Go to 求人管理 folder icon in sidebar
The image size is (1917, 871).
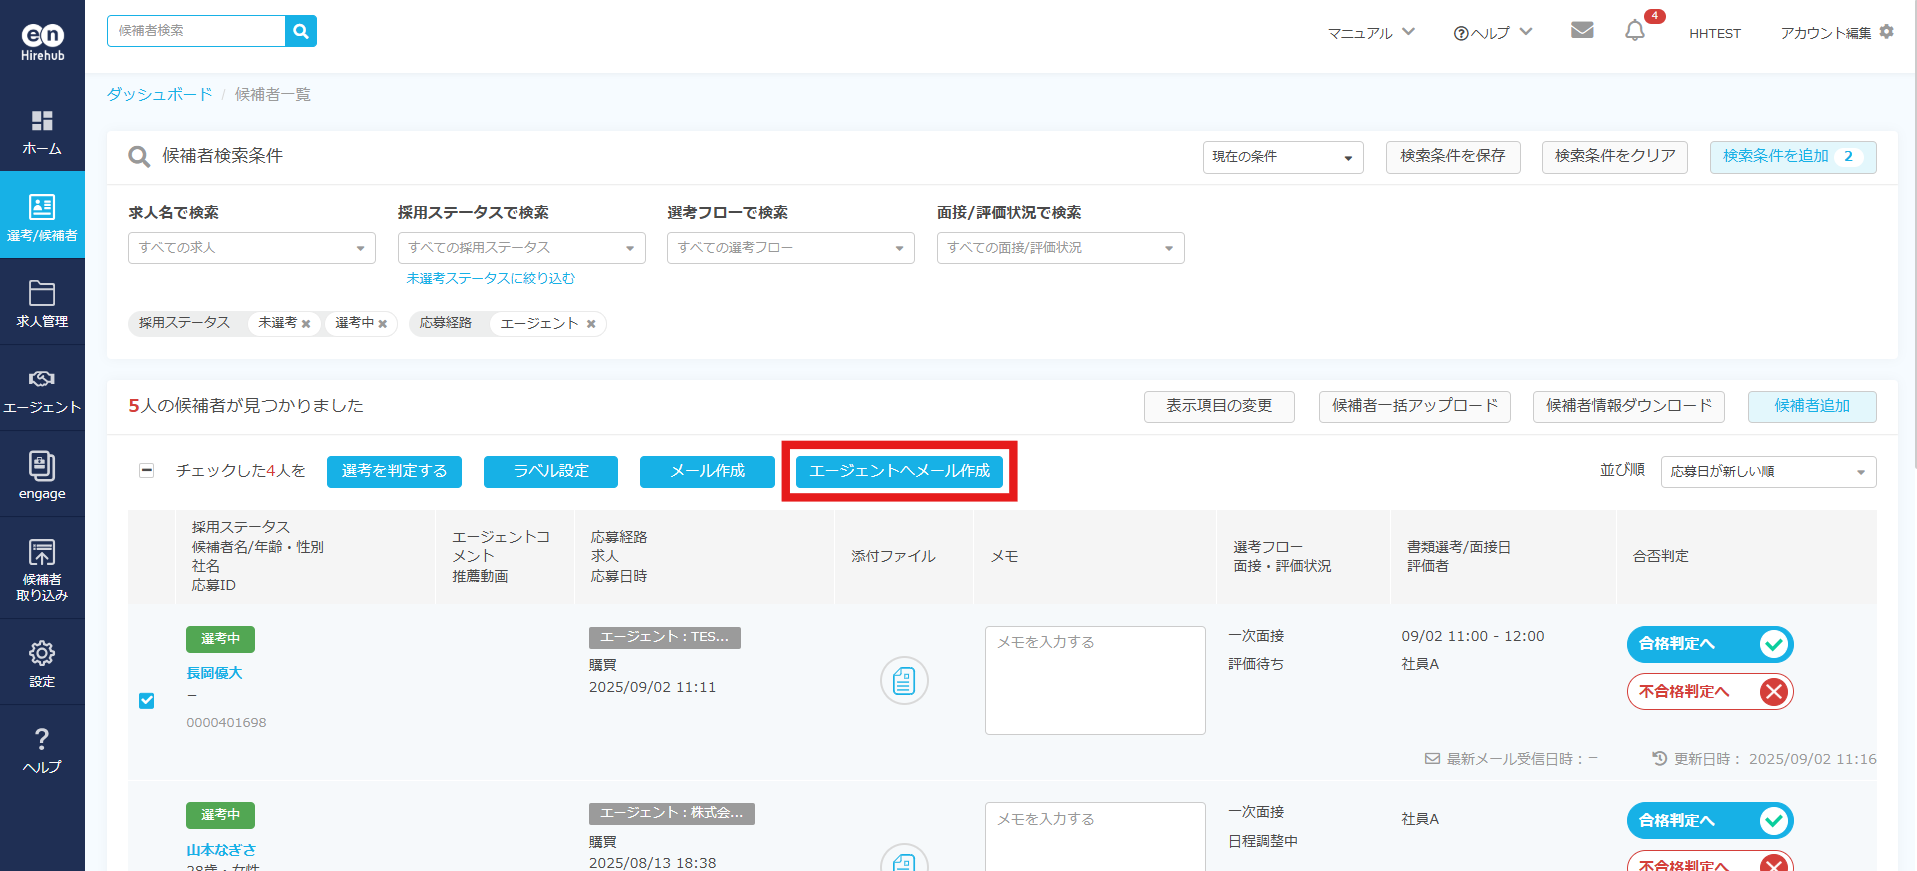[42, 303]
